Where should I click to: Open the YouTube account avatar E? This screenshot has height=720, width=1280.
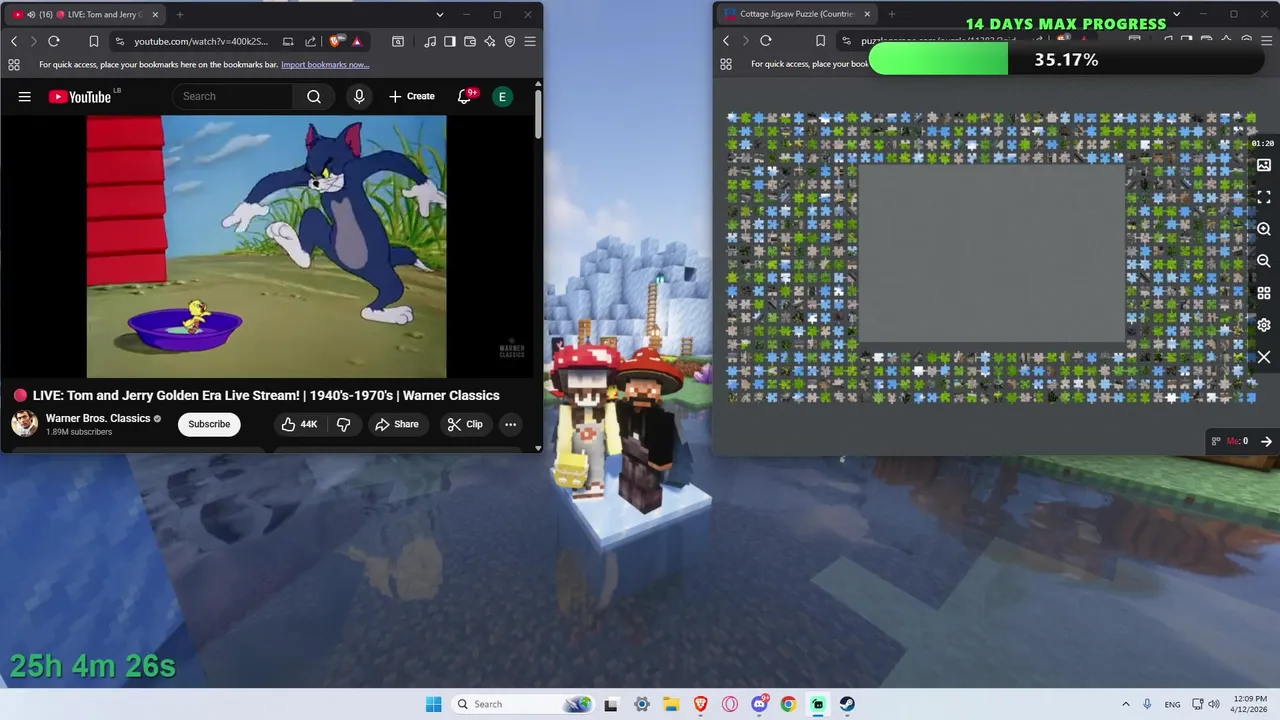pos(502,96)
